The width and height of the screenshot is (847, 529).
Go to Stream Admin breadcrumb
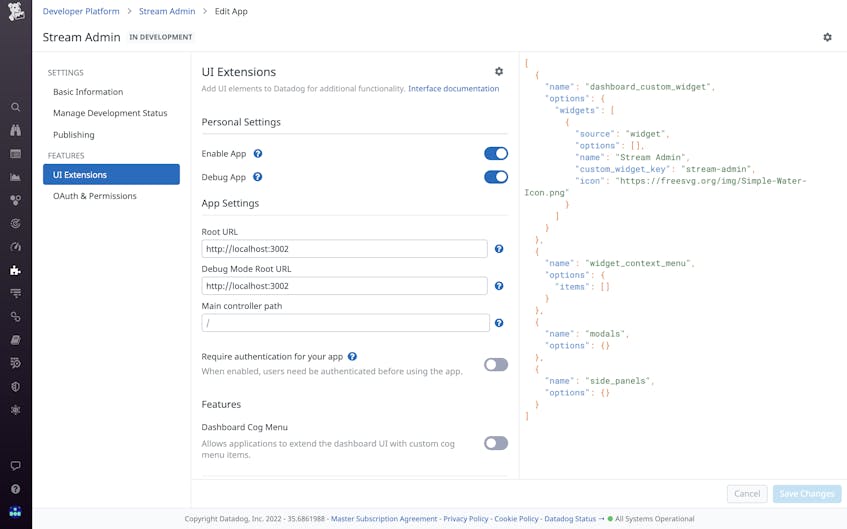[167, 11]
